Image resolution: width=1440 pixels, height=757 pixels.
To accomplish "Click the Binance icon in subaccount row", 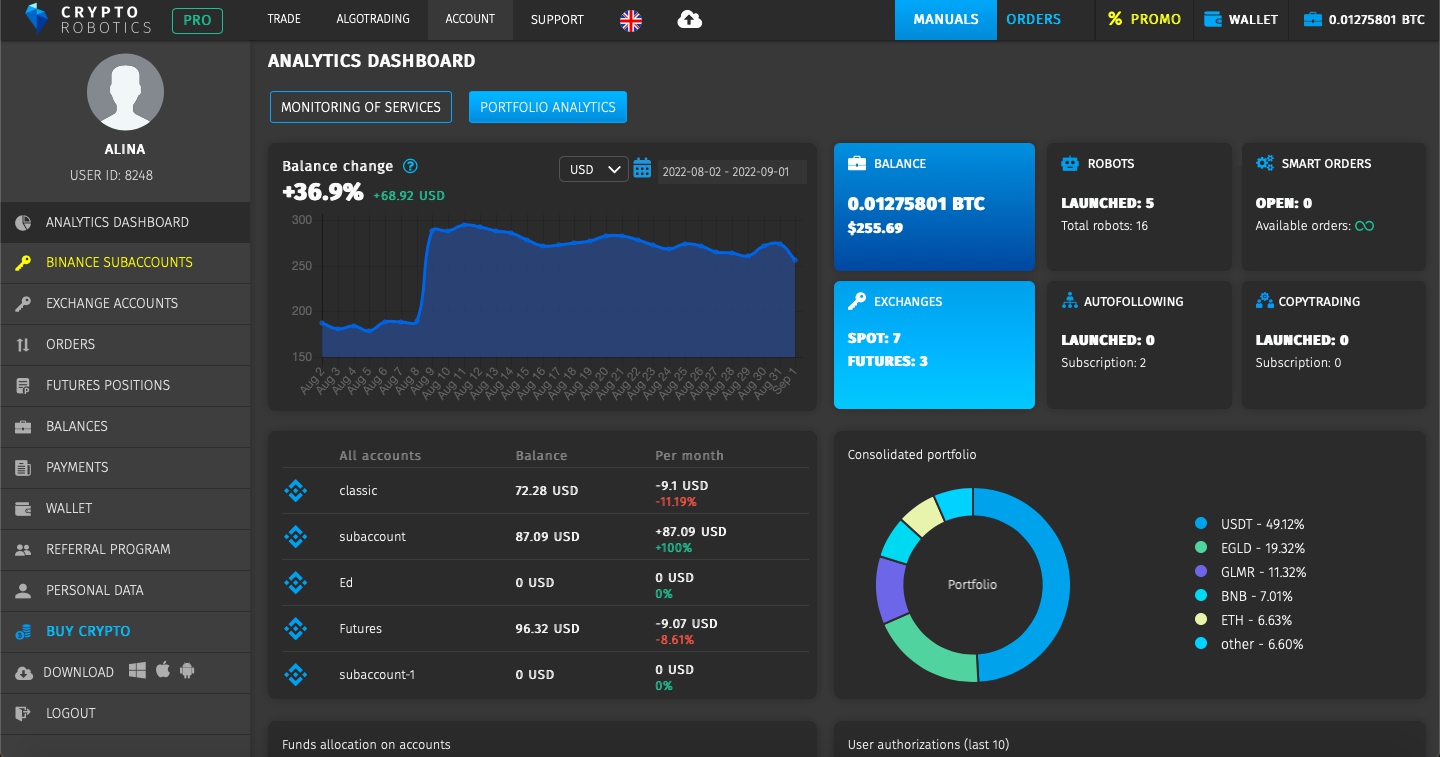I will point(295,537).
